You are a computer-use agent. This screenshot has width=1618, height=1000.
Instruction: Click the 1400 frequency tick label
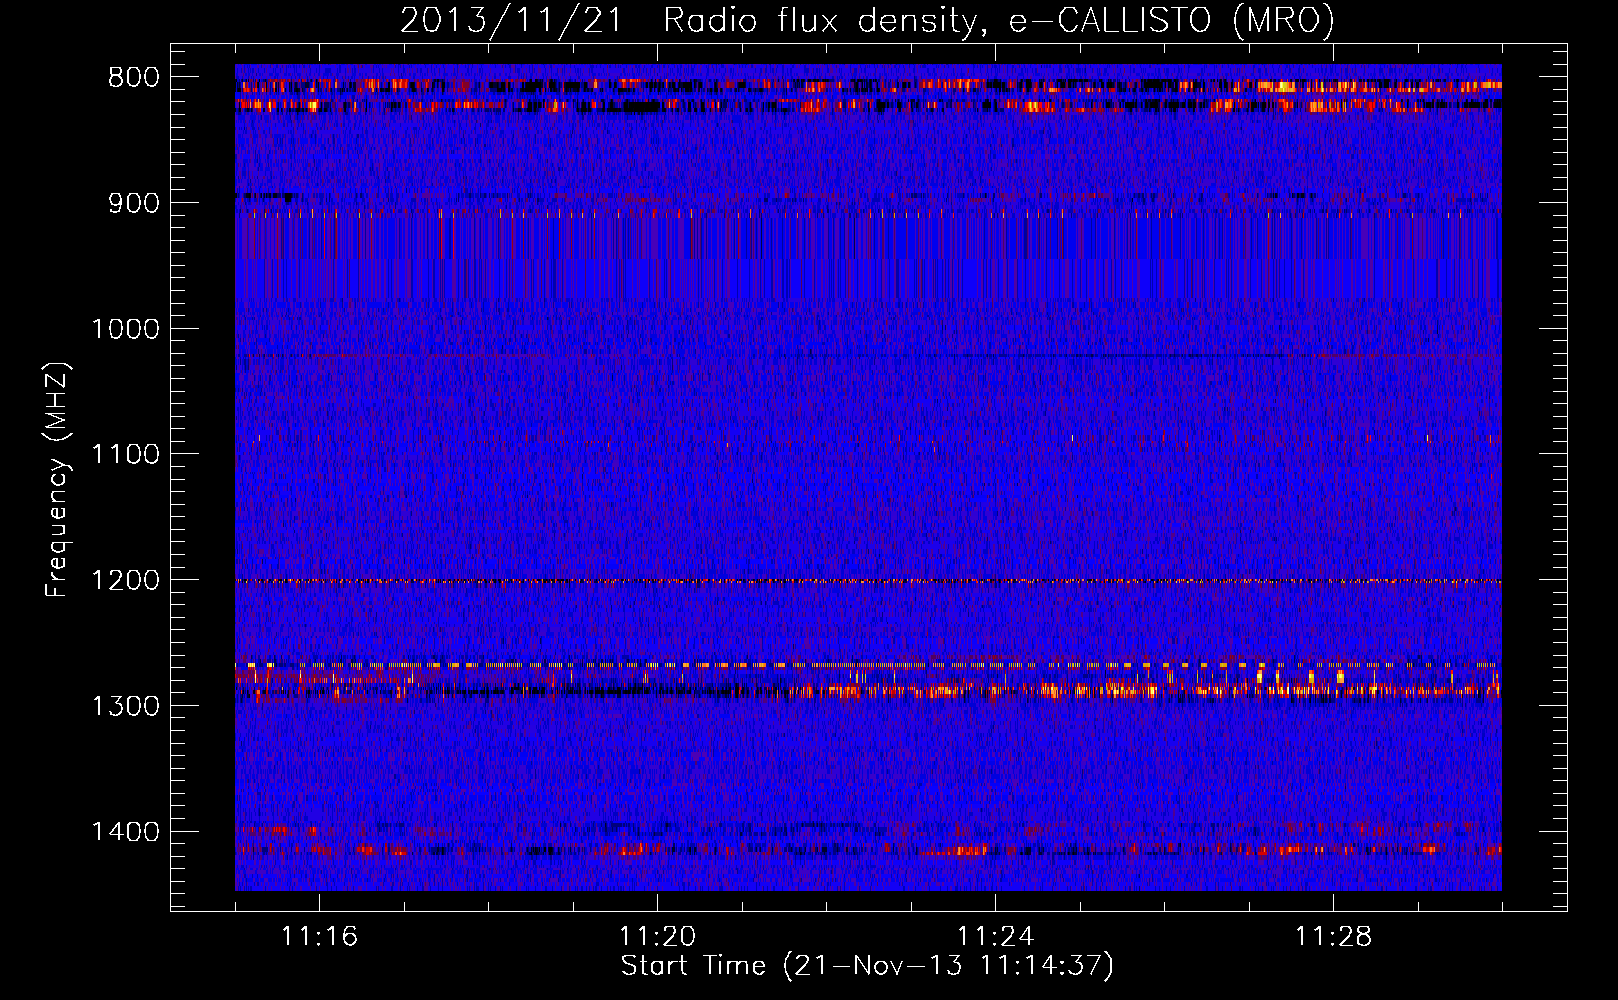(125, 832)
